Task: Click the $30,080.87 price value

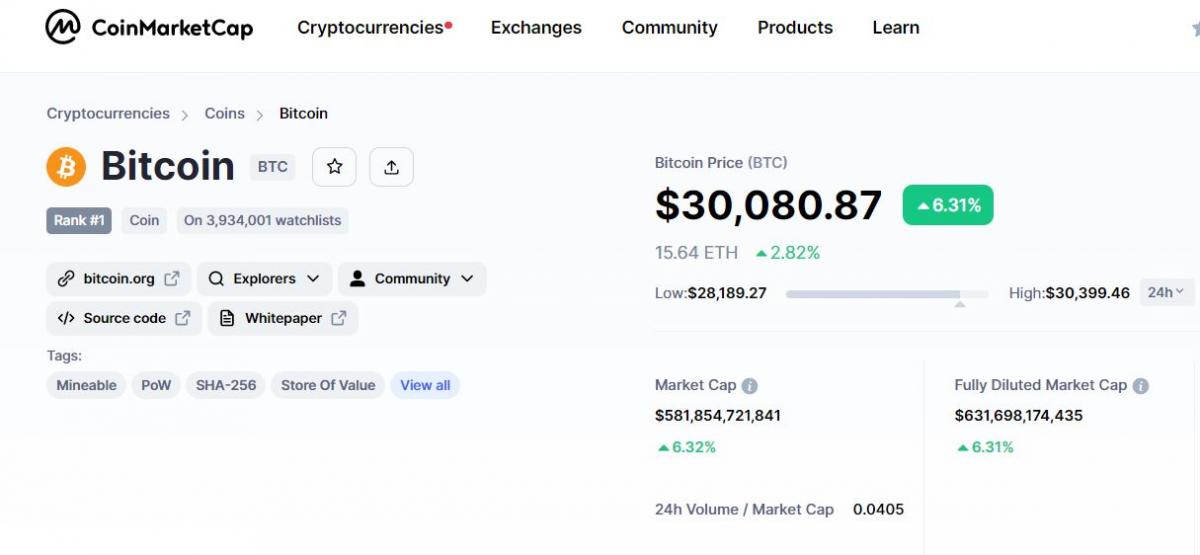Action: tap(768, 205)
